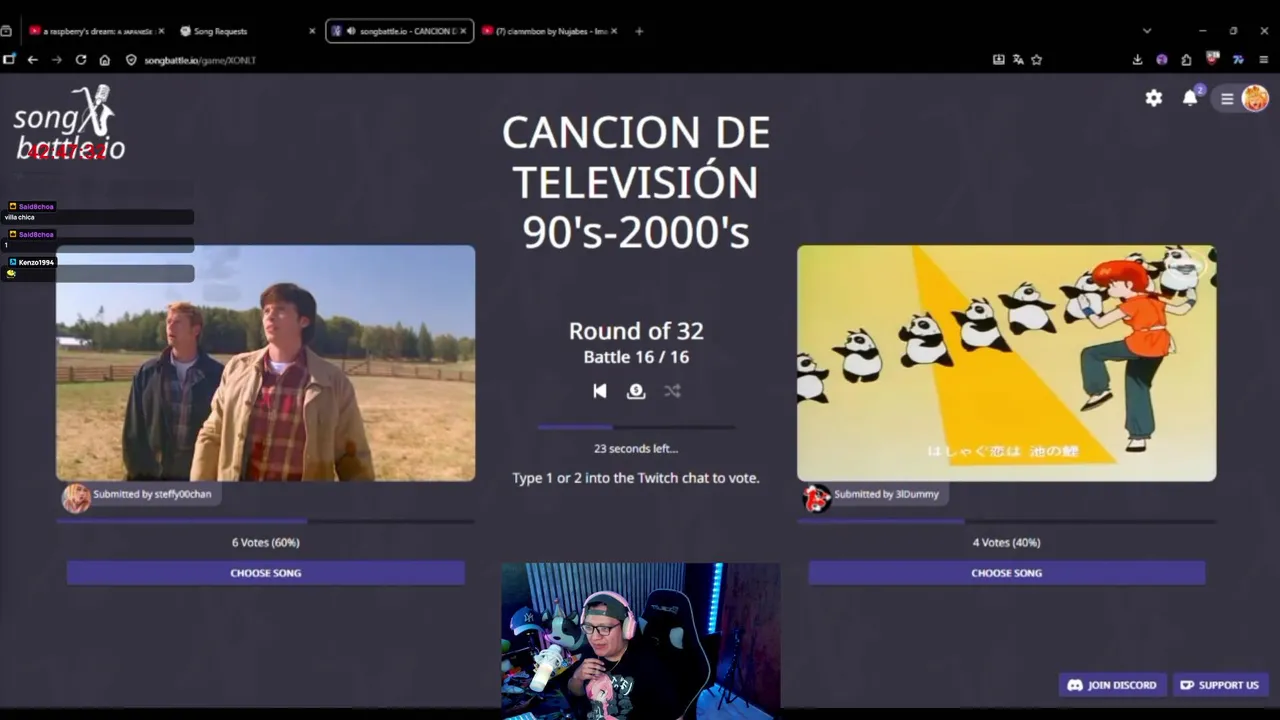Image resolution: width=1280 pixels, height=720 pixels.
Task: Go forward in browser history
Action: click(x=57, y=60)
